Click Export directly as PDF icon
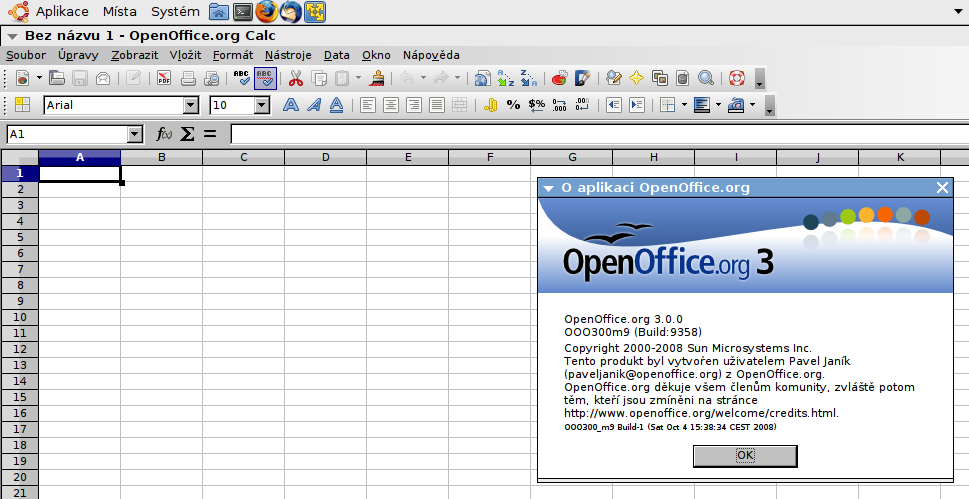 (164, 79)
